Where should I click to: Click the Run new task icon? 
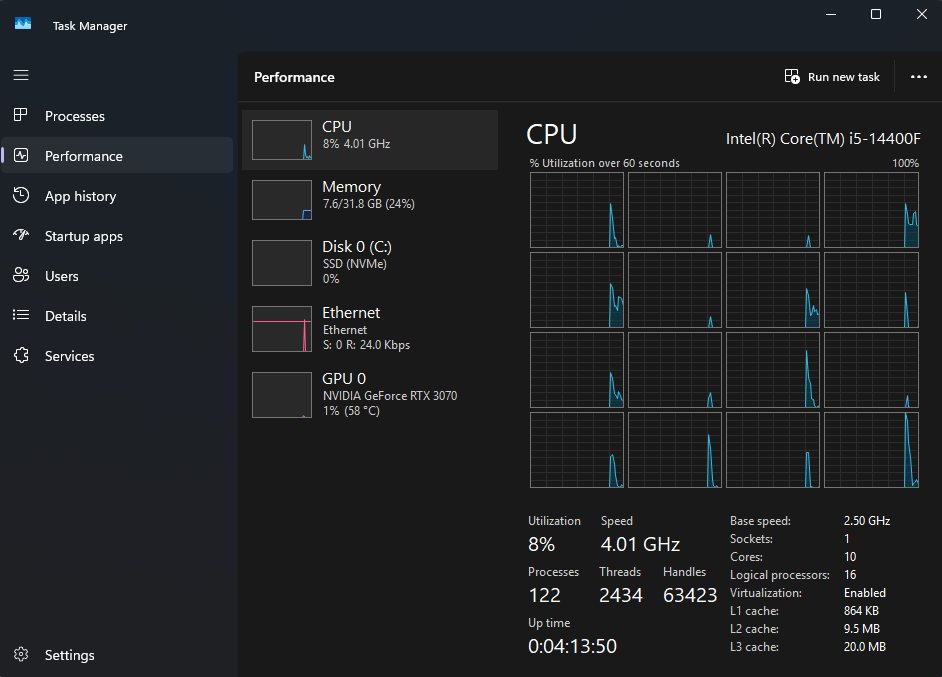pos(792,76)
